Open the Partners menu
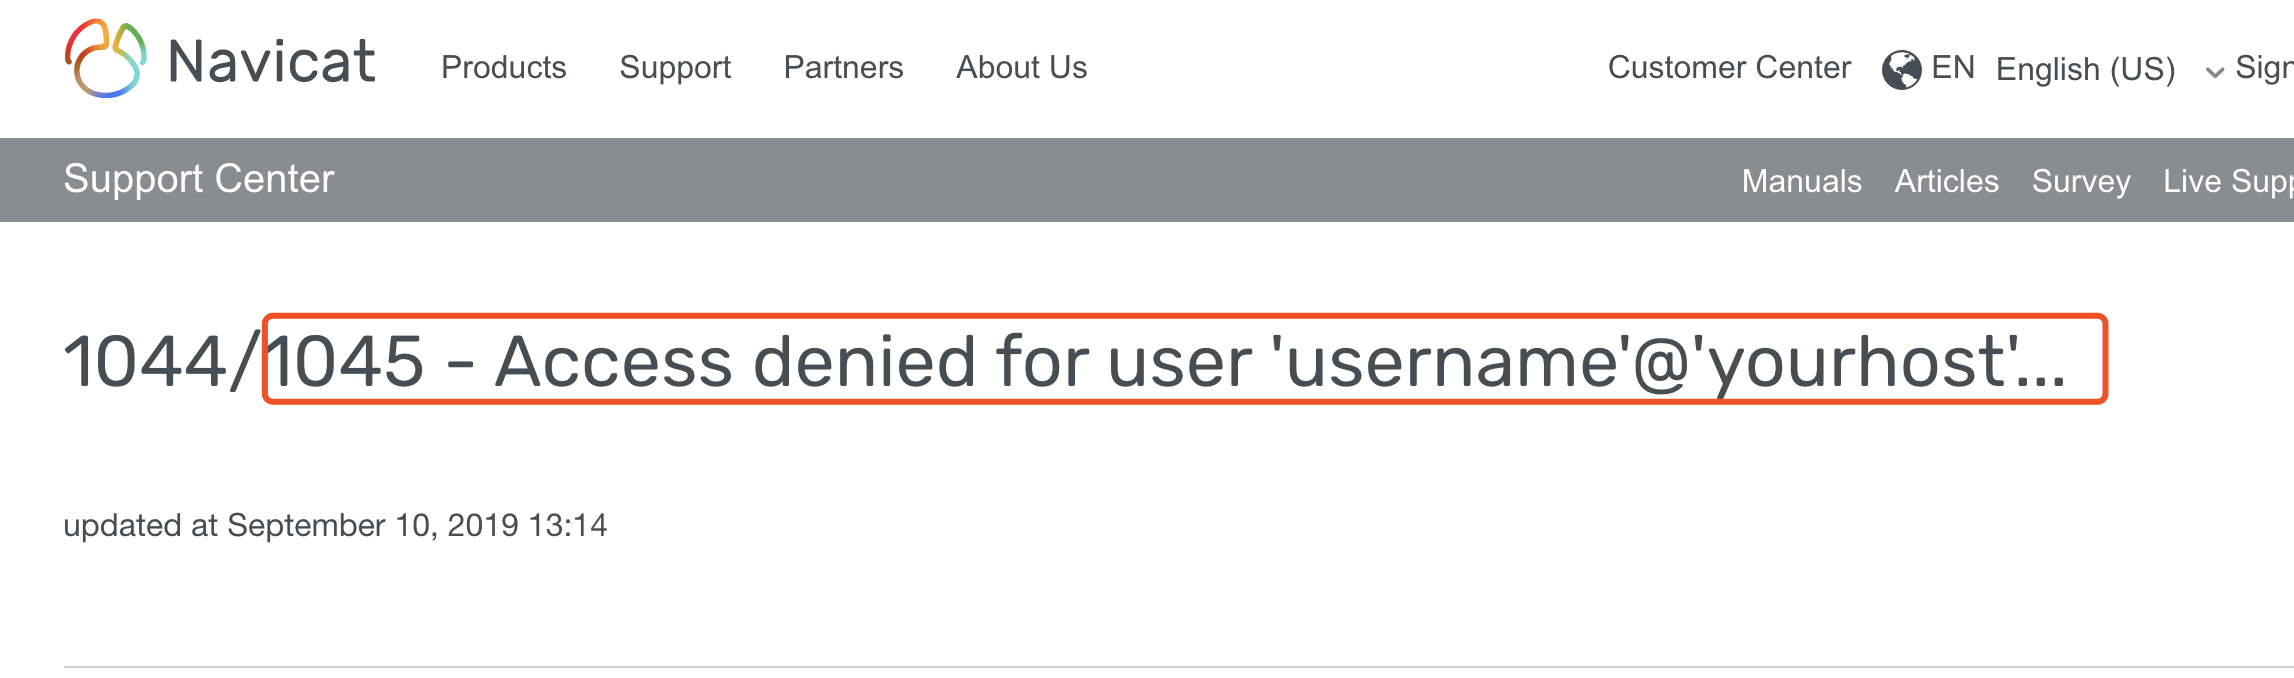 (844, 68)
